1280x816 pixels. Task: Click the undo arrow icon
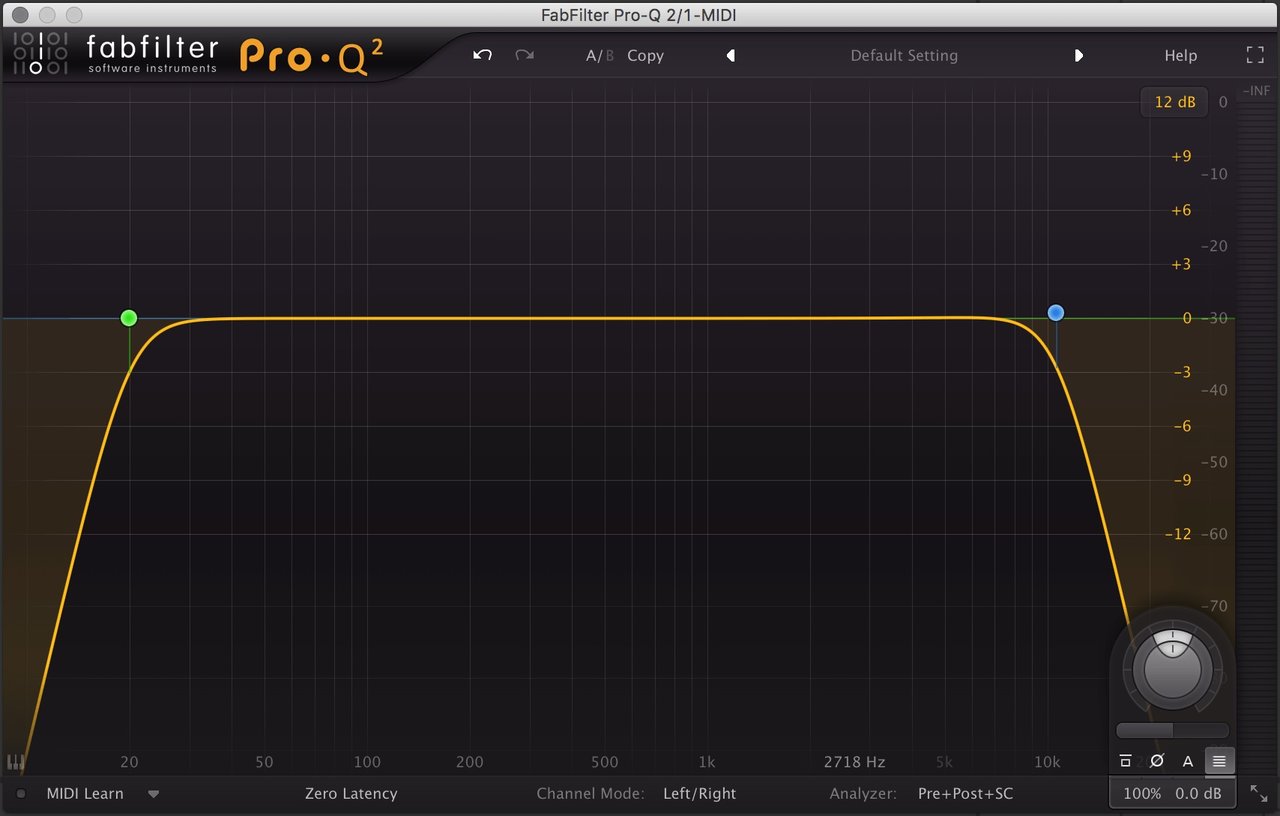pos(482,55)
